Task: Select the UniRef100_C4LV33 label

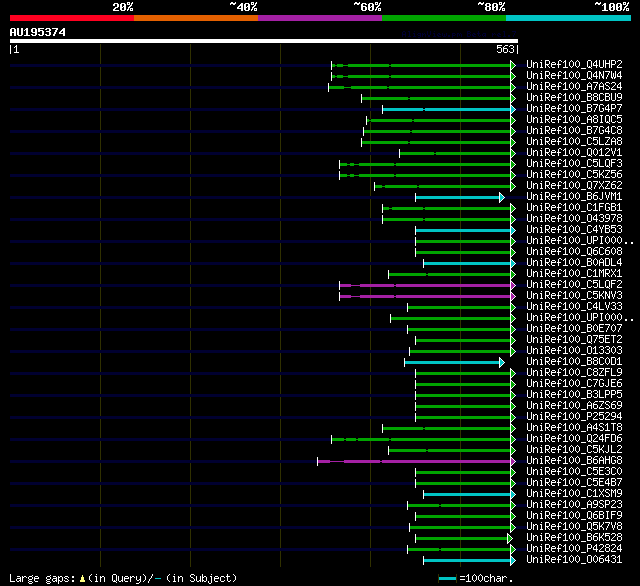Action: coord(574,307)
